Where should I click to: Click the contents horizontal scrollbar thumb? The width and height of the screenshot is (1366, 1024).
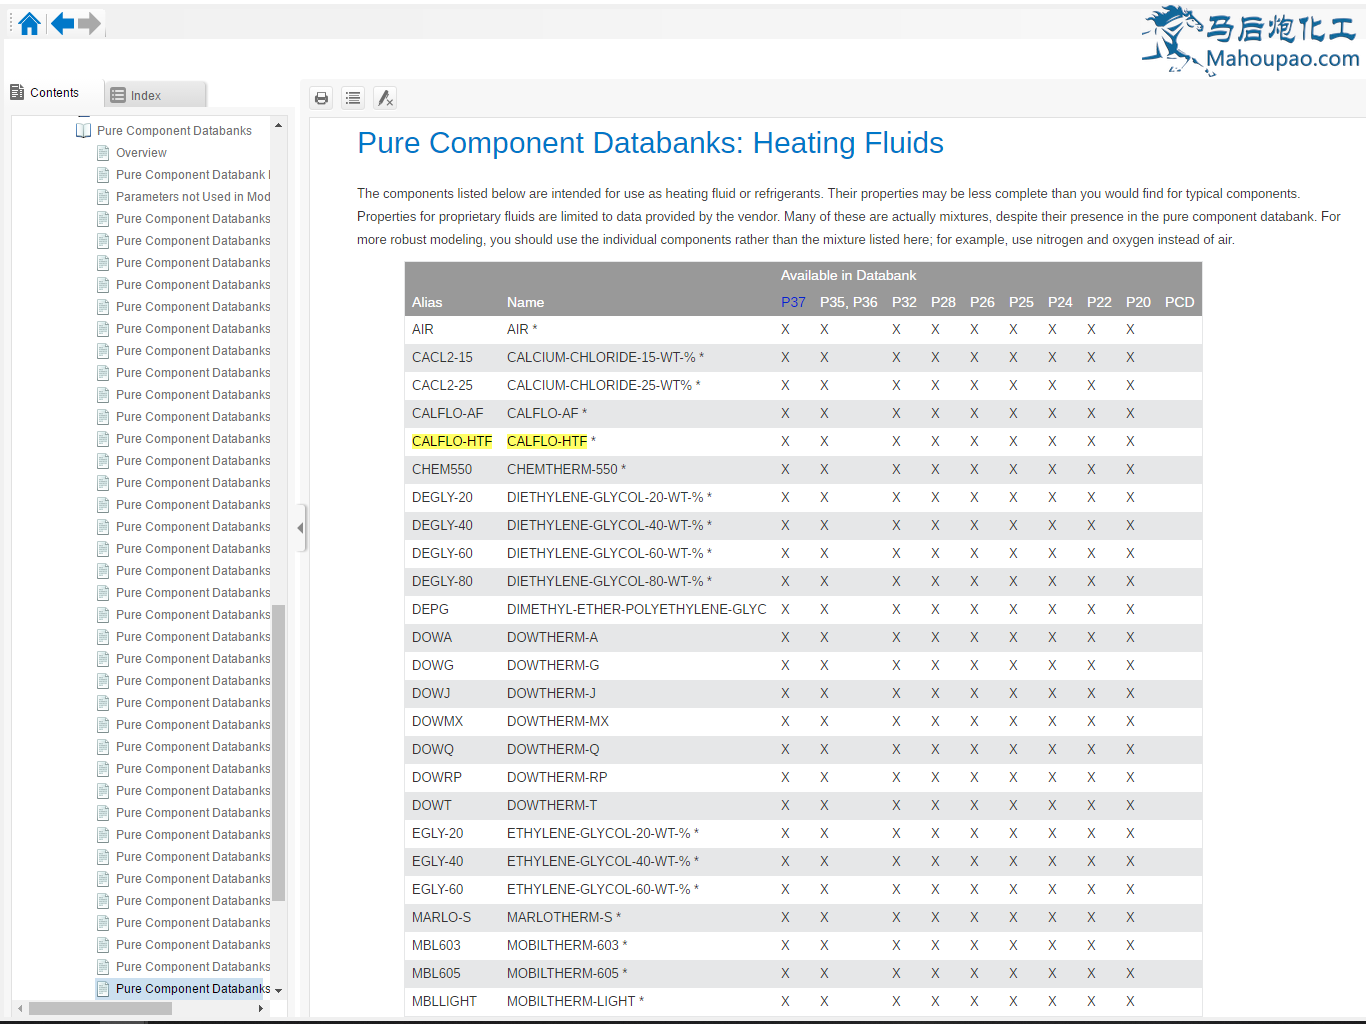tap(100, 1008)
